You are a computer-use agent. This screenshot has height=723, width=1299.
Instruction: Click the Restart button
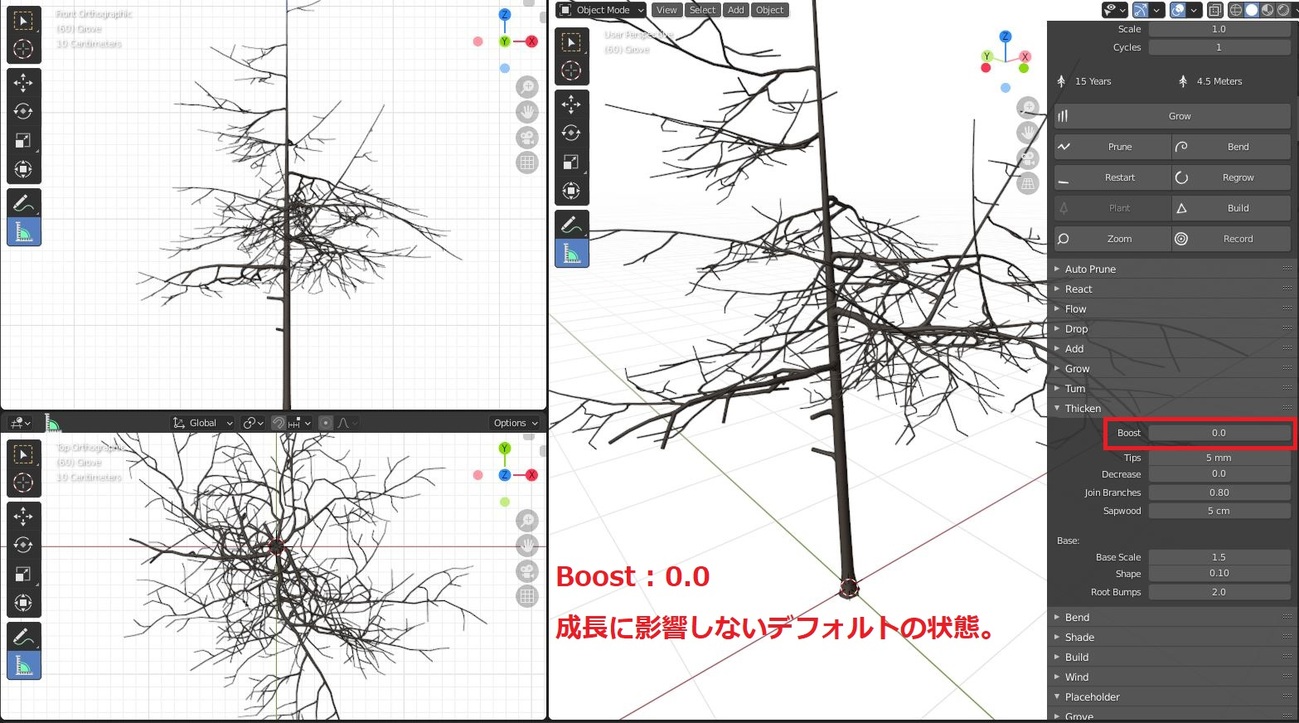(x=1112, y=178)
